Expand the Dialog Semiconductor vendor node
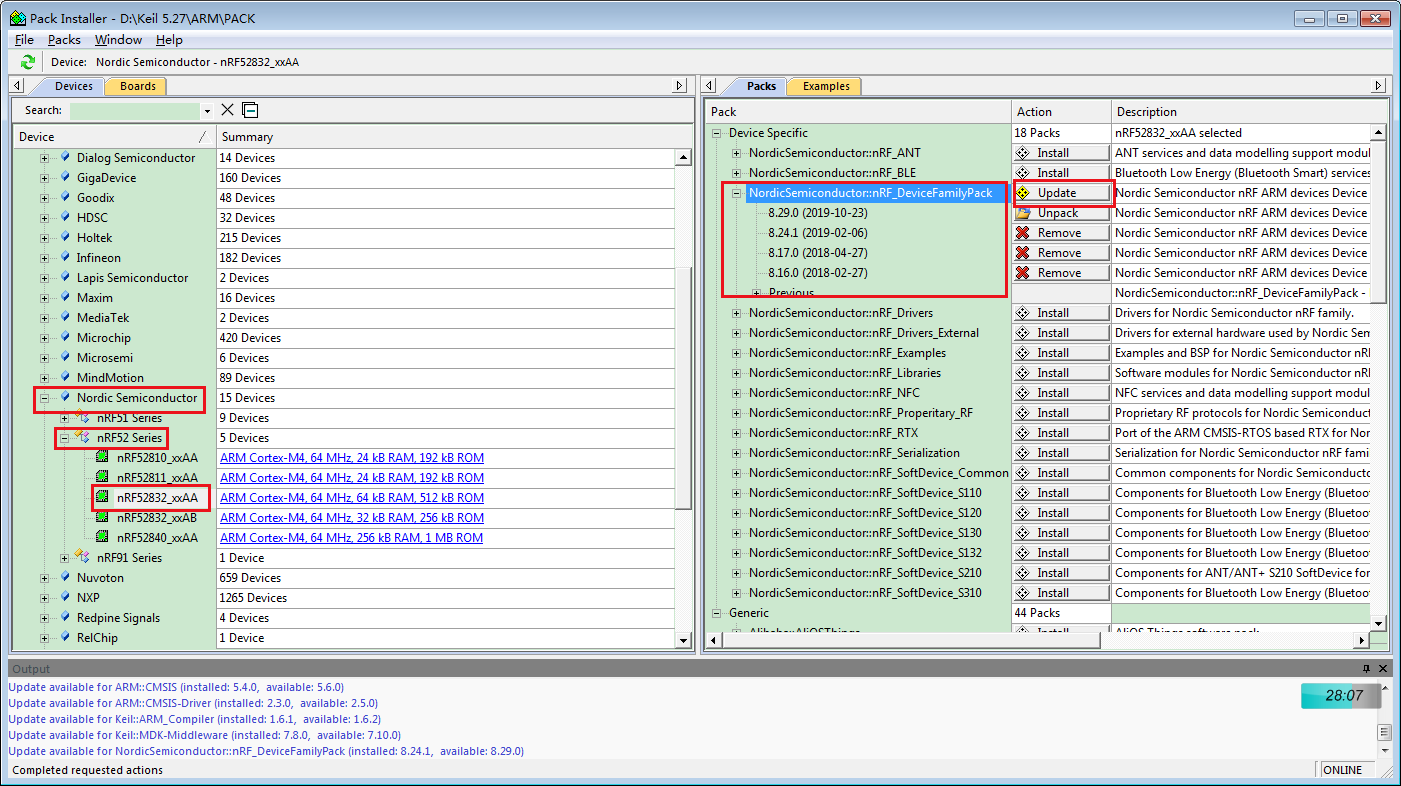This screenshot has height=786, width=1401. click(44, 158)
